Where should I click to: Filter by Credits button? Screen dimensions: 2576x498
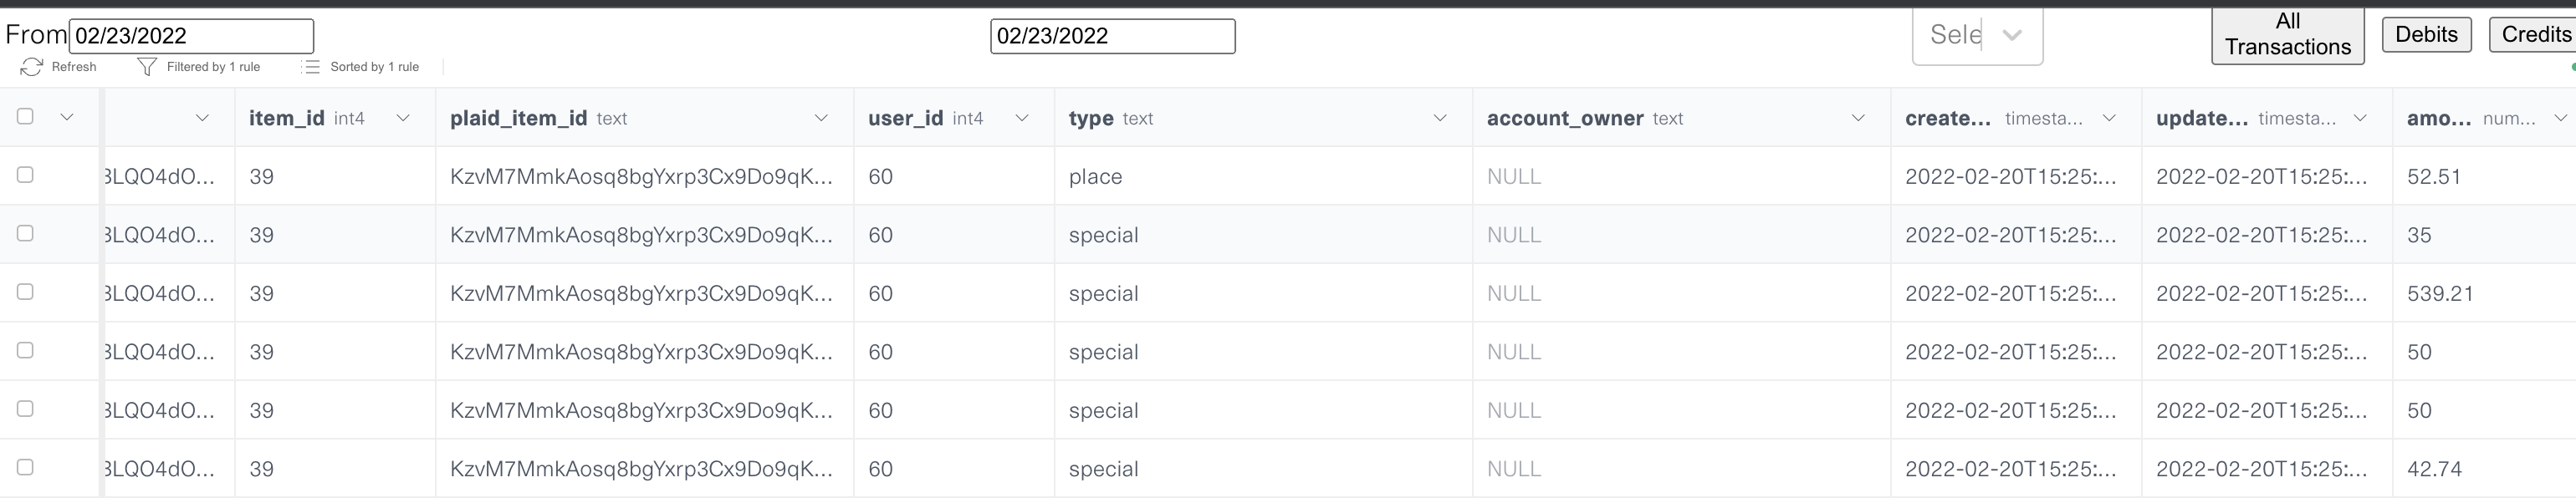point(2535,34)
